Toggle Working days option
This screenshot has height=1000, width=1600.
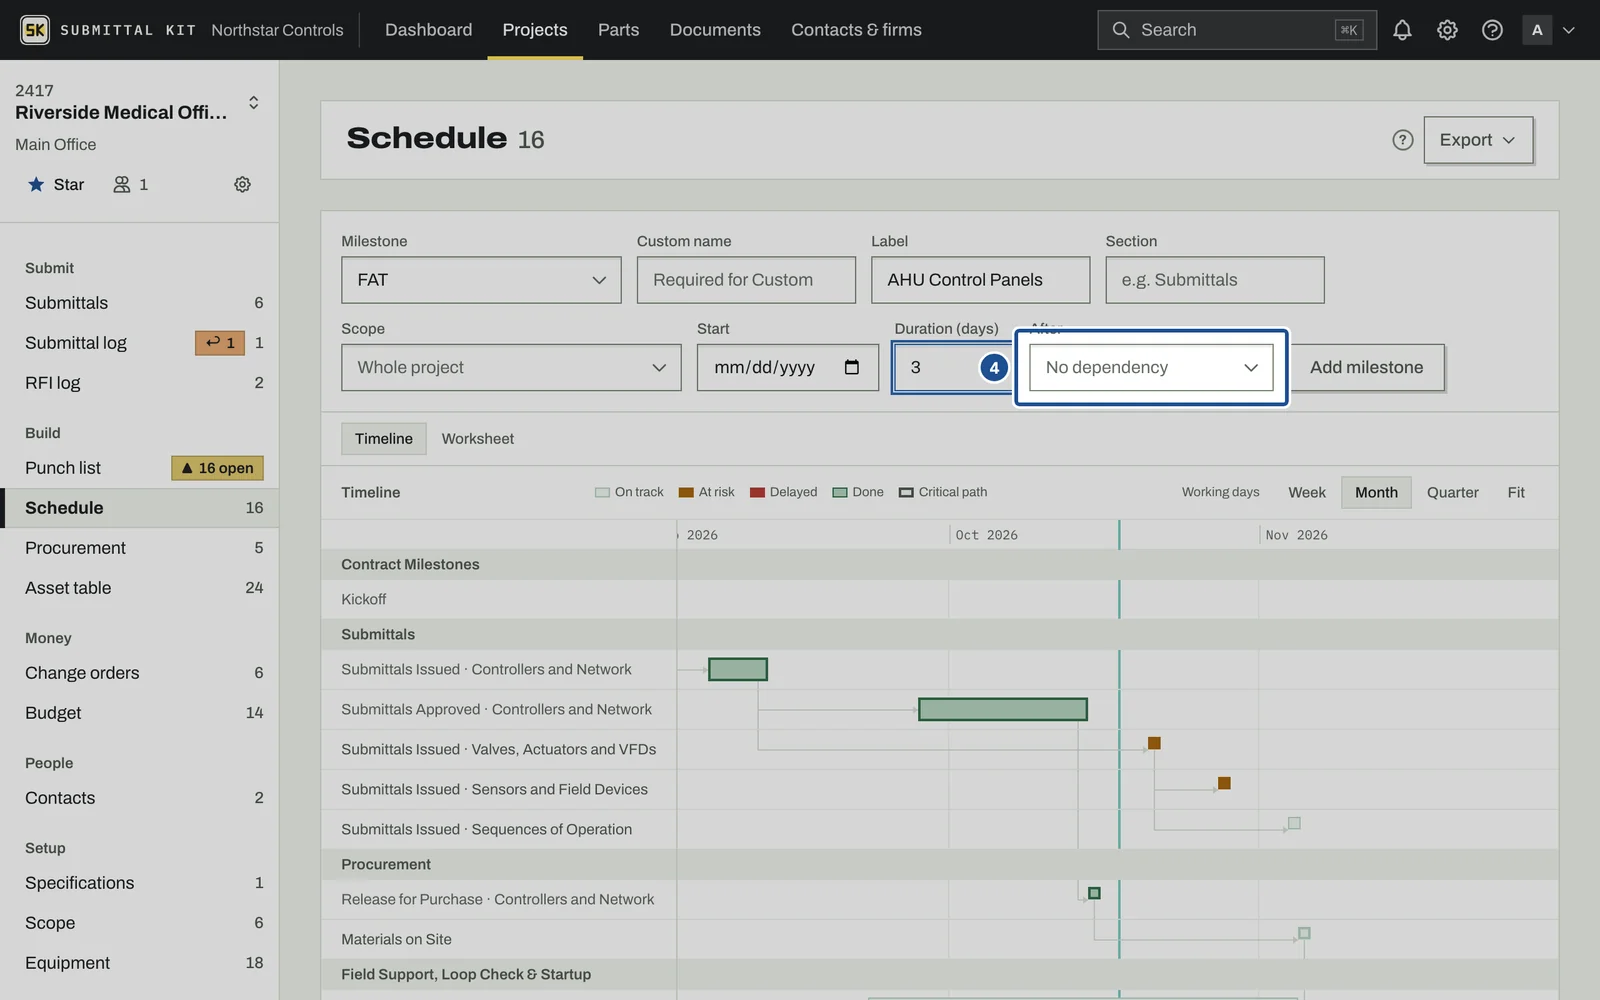(1220, 492)
